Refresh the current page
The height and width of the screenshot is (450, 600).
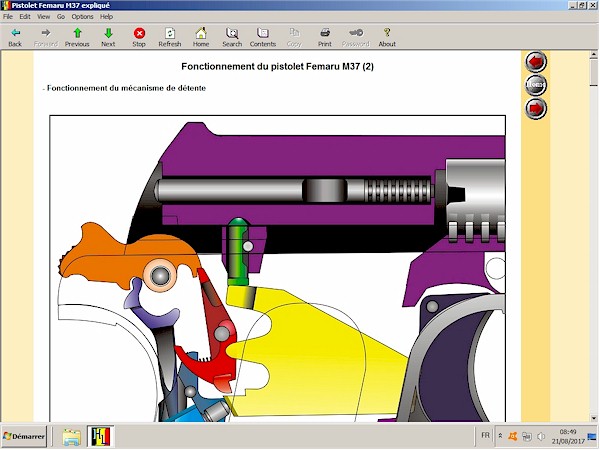click(x=170, y=37)
